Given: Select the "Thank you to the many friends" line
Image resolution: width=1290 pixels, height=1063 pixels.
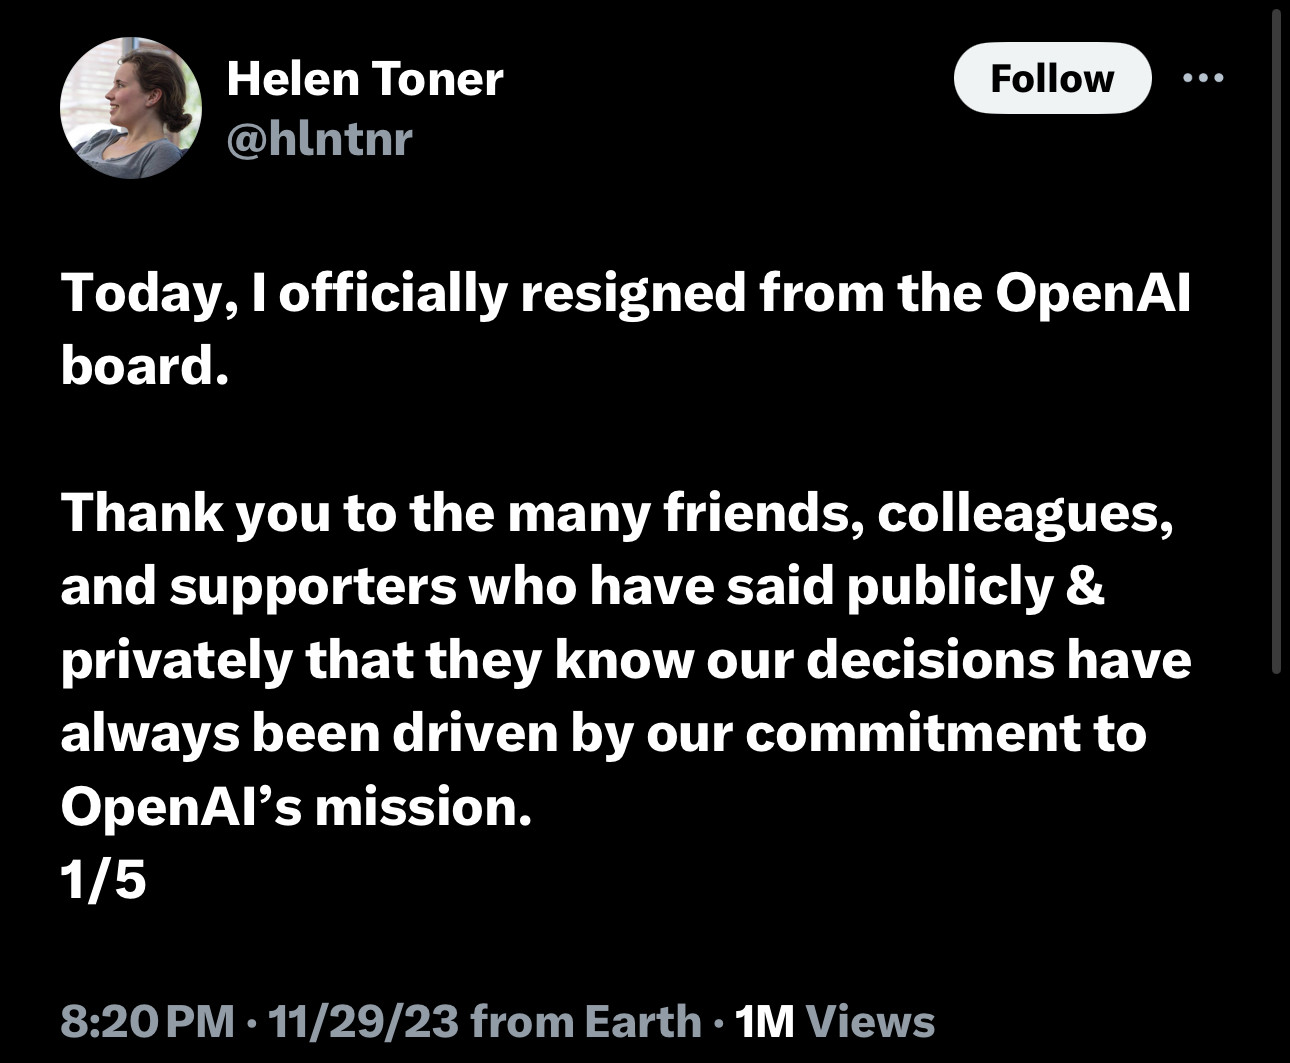Looking at the screenshot, I should click(x=617, y=513).
